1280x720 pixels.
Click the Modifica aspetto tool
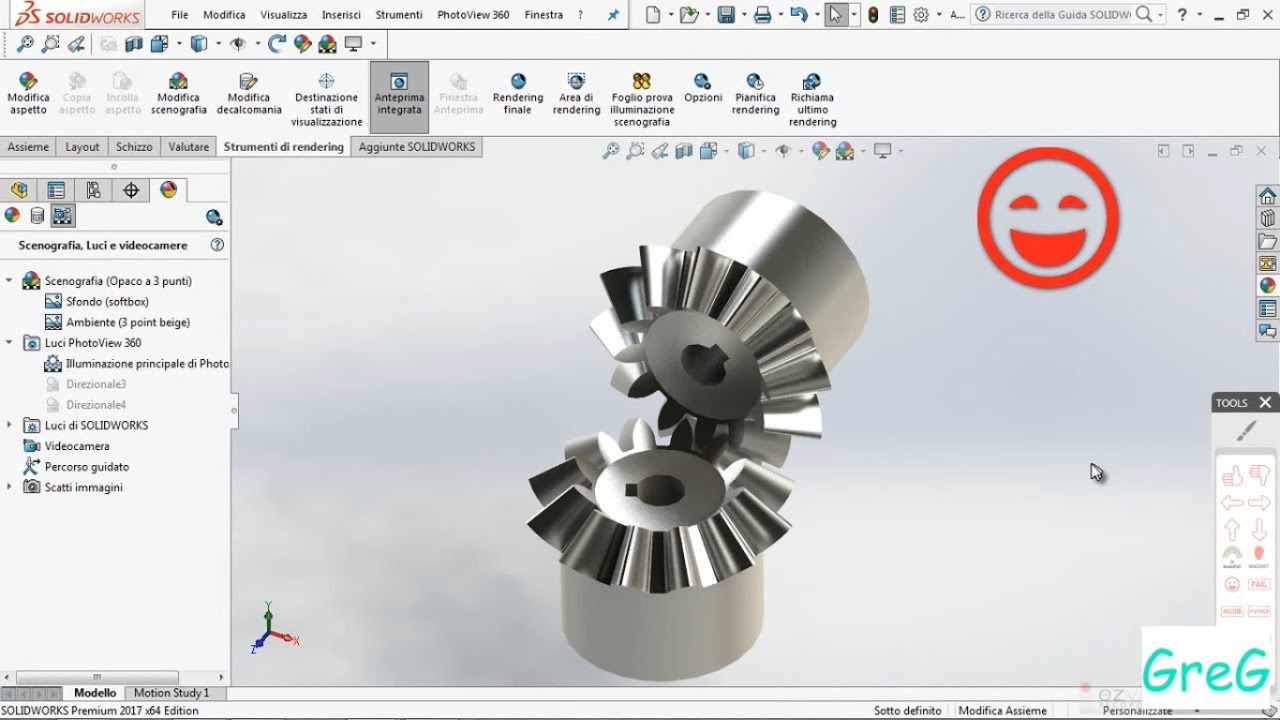coord(28,94)
